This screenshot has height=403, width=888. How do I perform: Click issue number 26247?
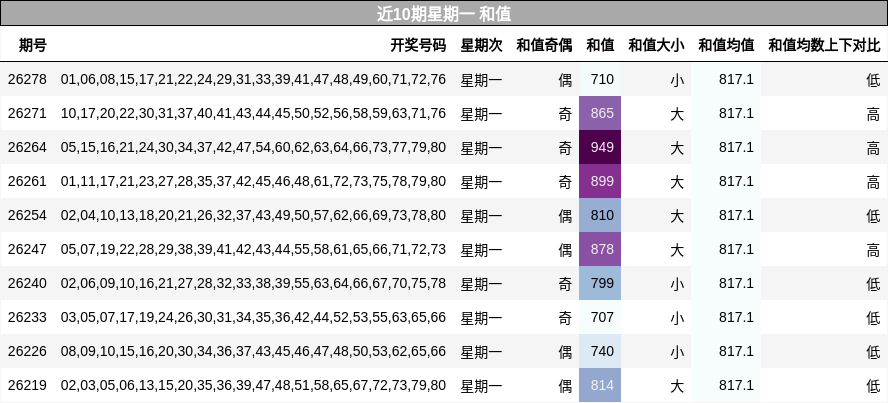point(27,249)
